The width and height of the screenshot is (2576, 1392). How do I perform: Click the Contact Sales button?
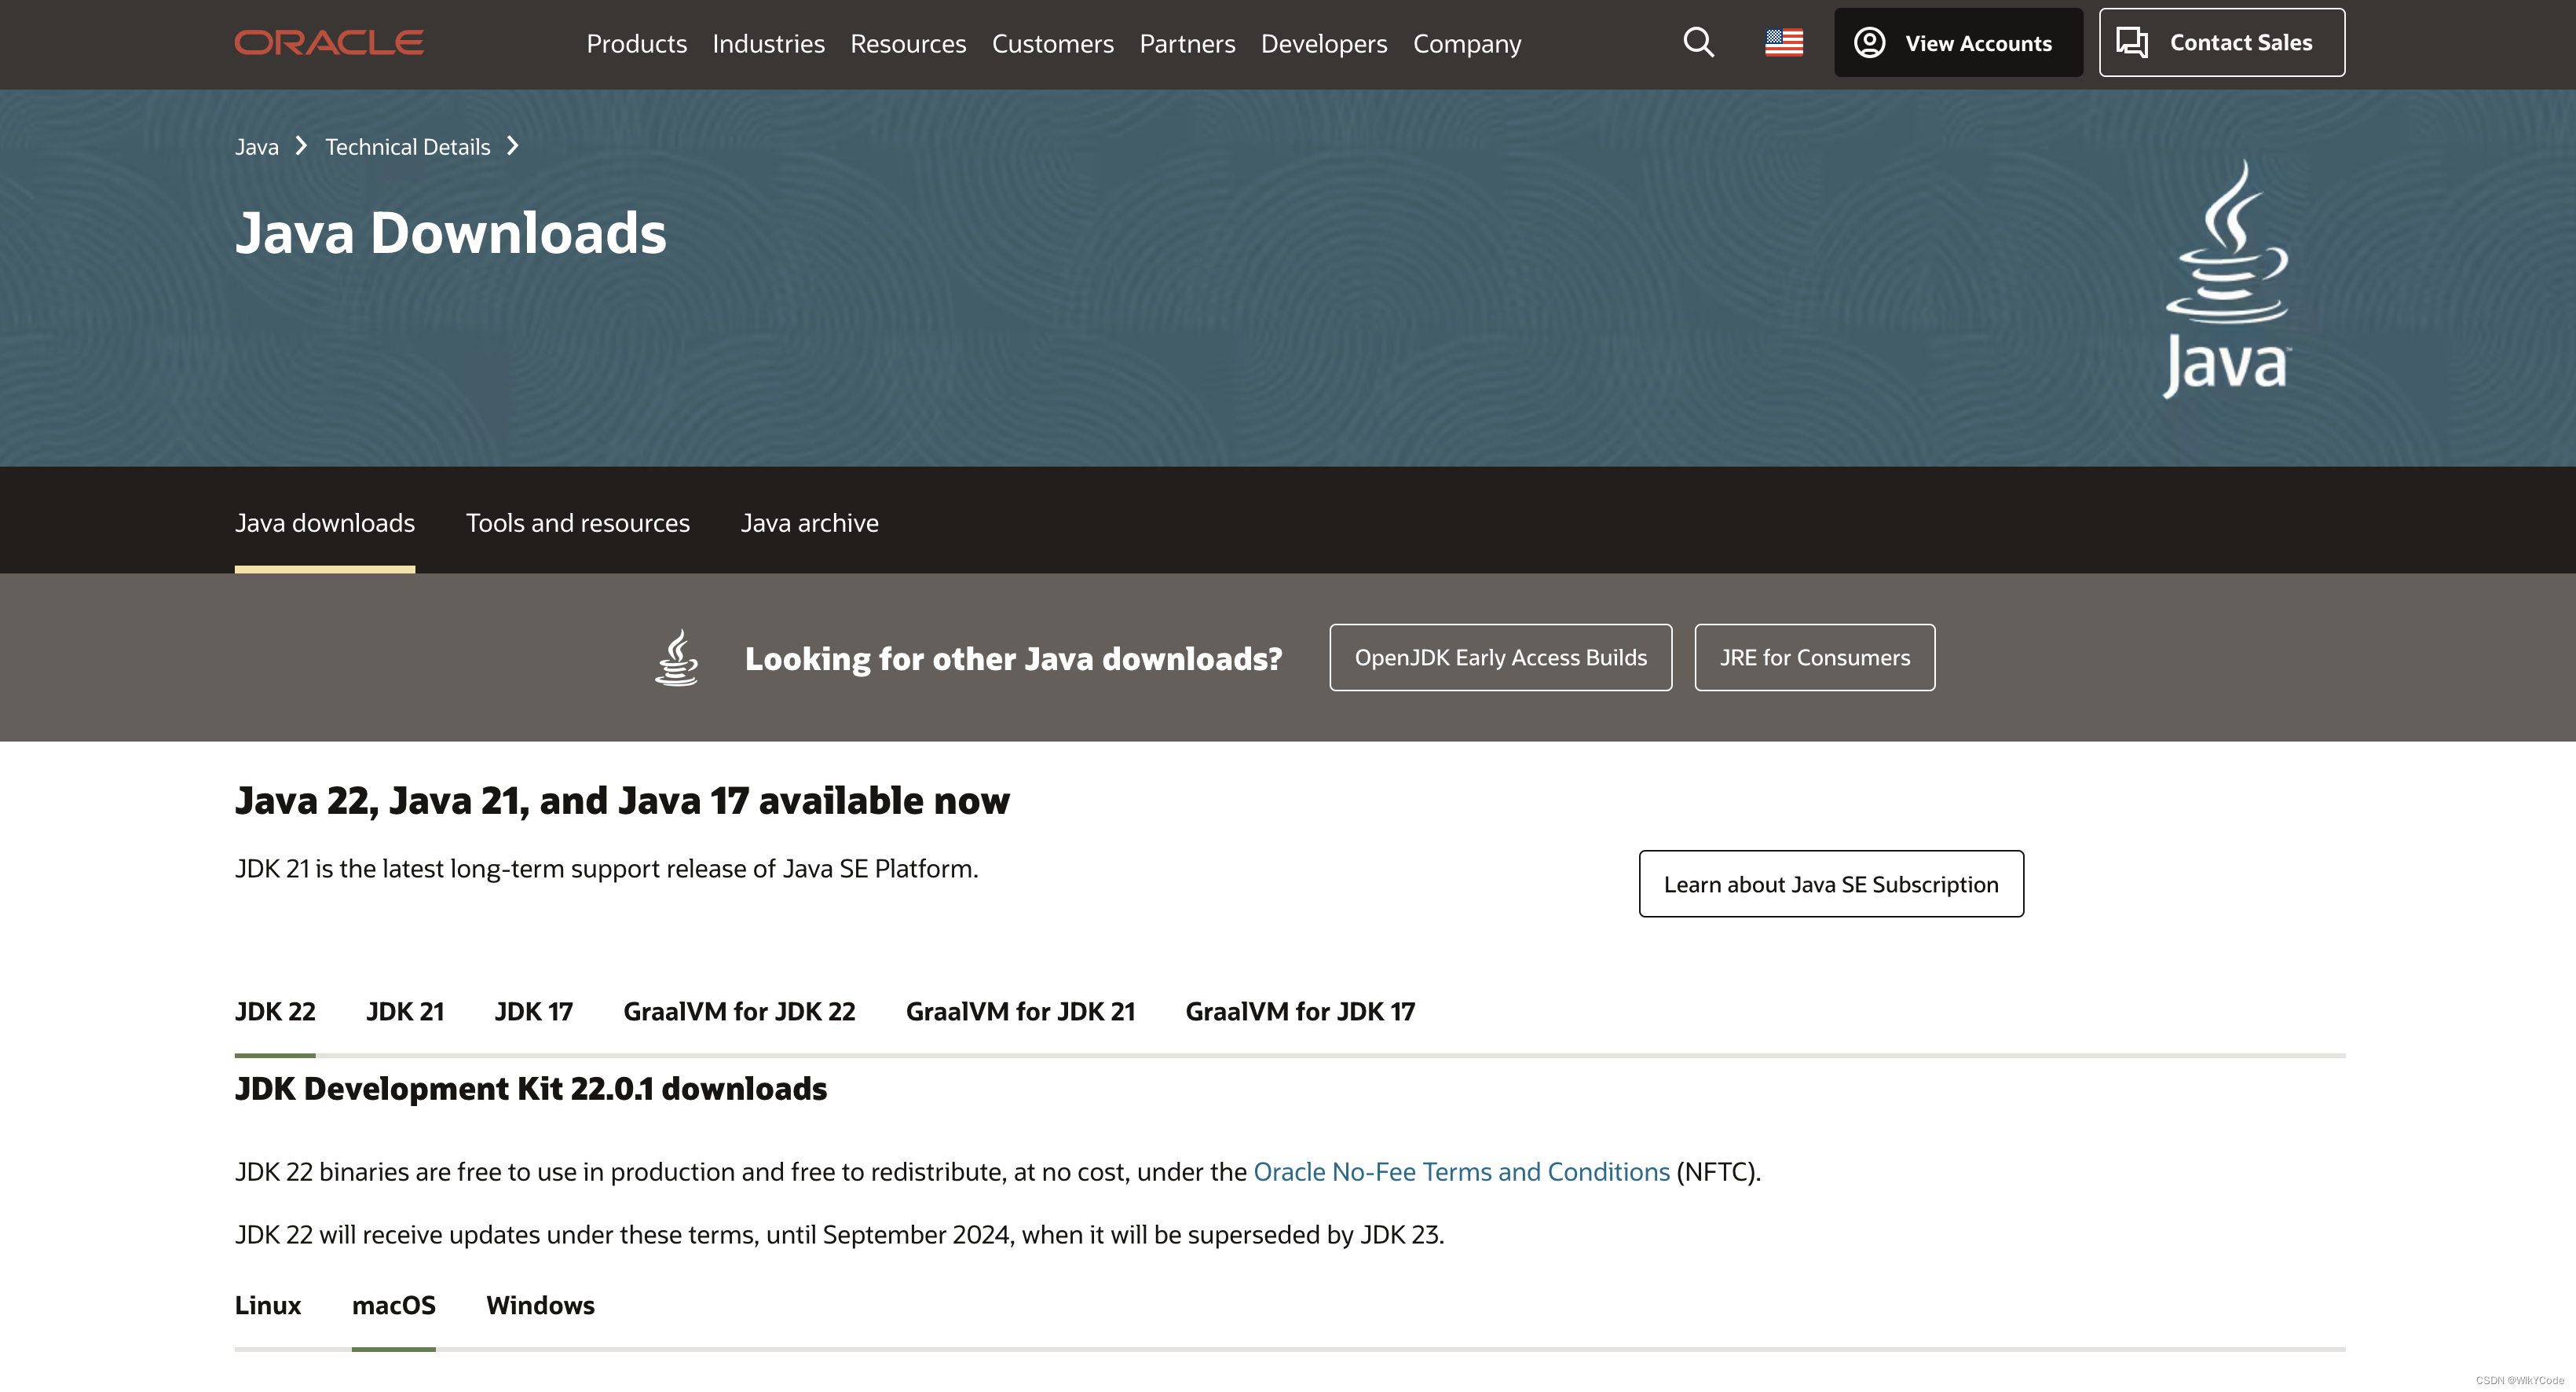point(2222,43)
